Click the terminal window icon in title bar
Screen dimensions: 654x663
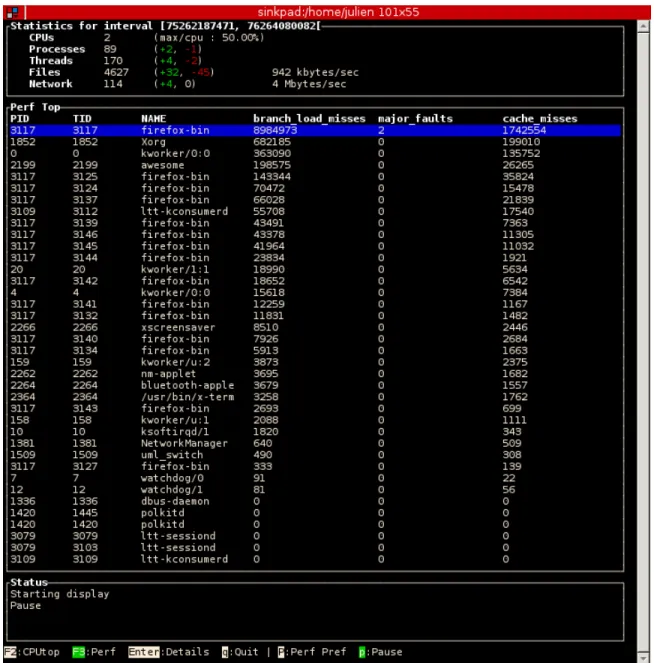(12, 12)
